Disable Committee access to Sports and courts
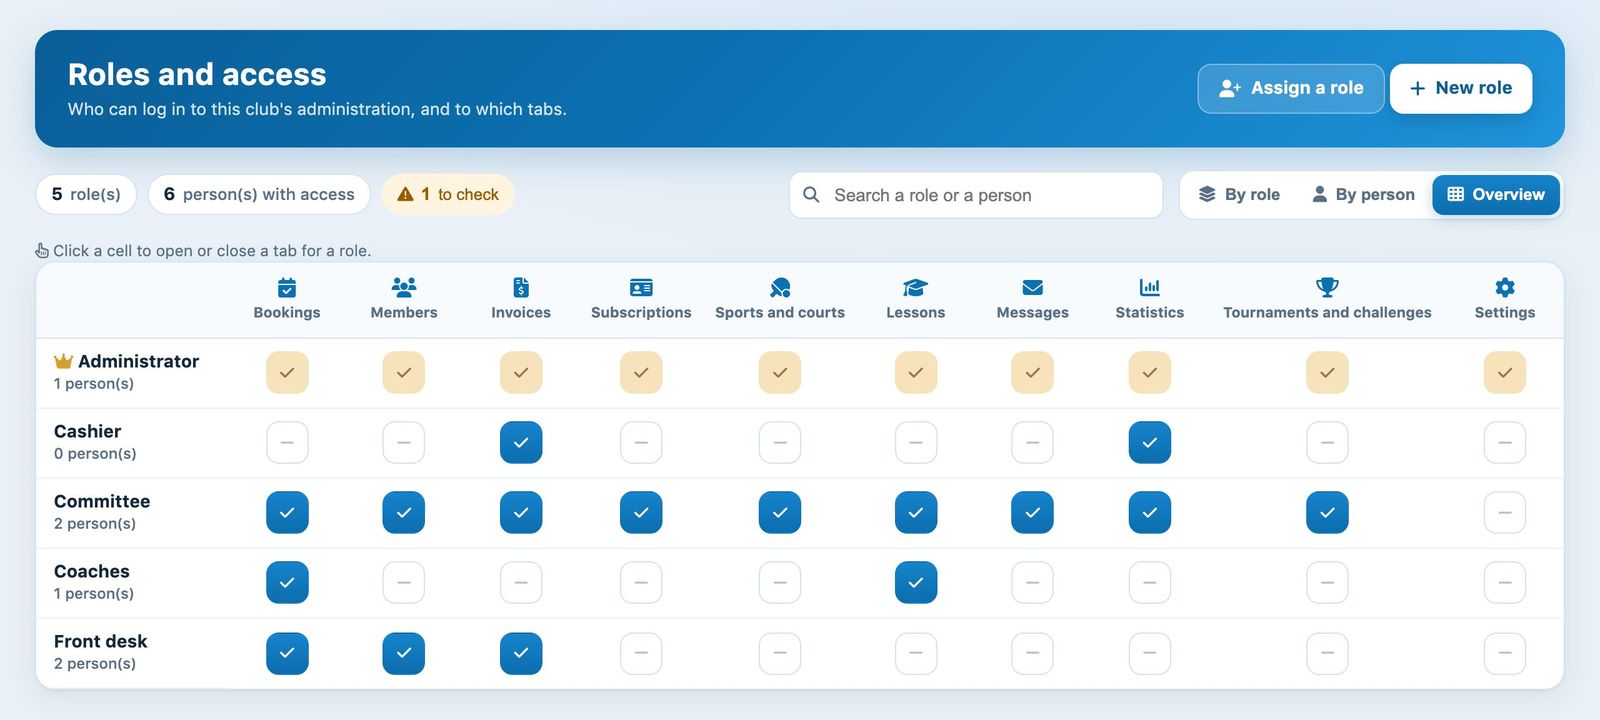Screen dimensions: 1600x720 pos(780,512)
